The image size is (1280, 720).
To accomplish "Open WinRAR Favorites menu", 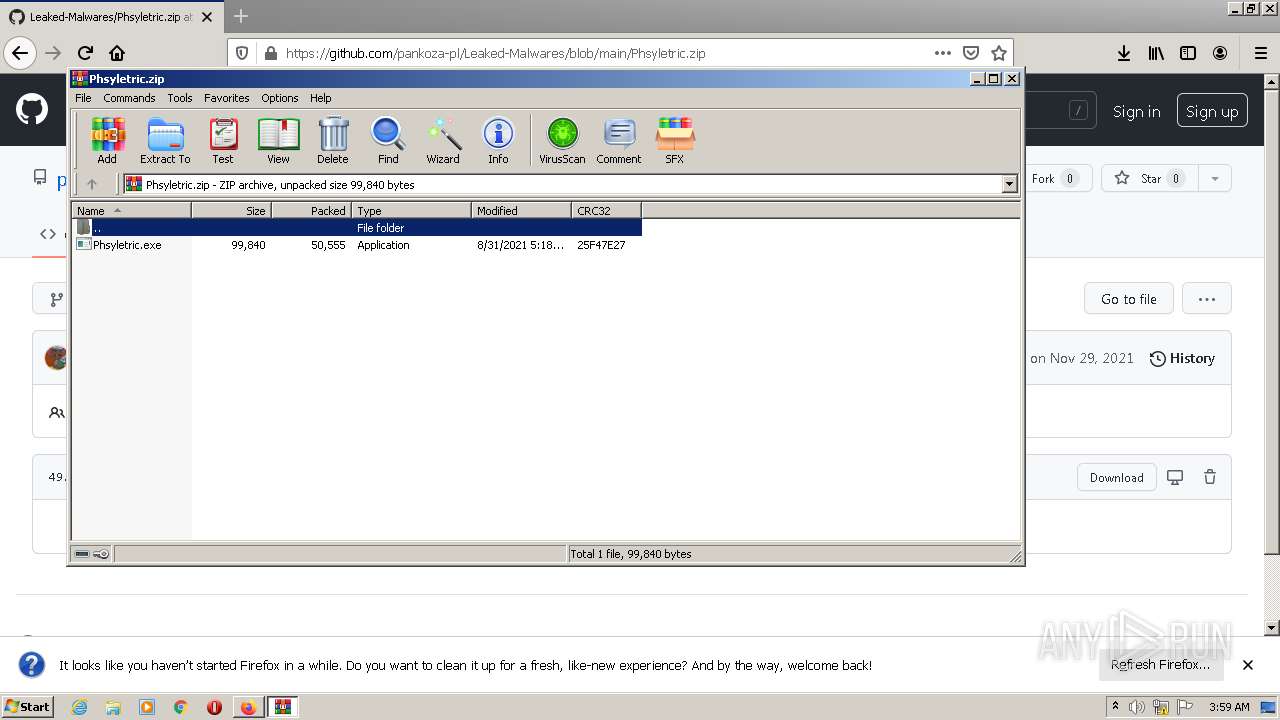I will click(x=227, y=98).
